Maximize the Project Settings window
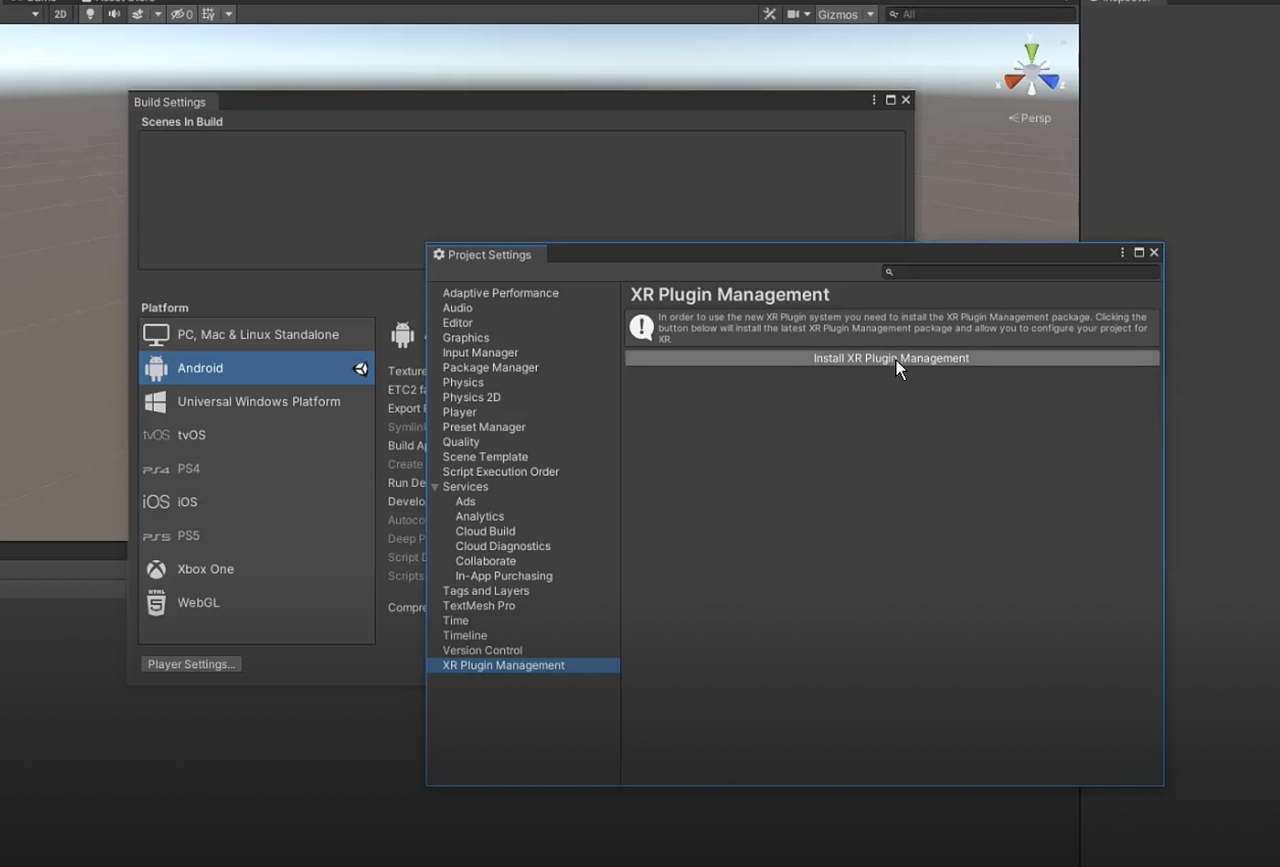 point(1138,253)
